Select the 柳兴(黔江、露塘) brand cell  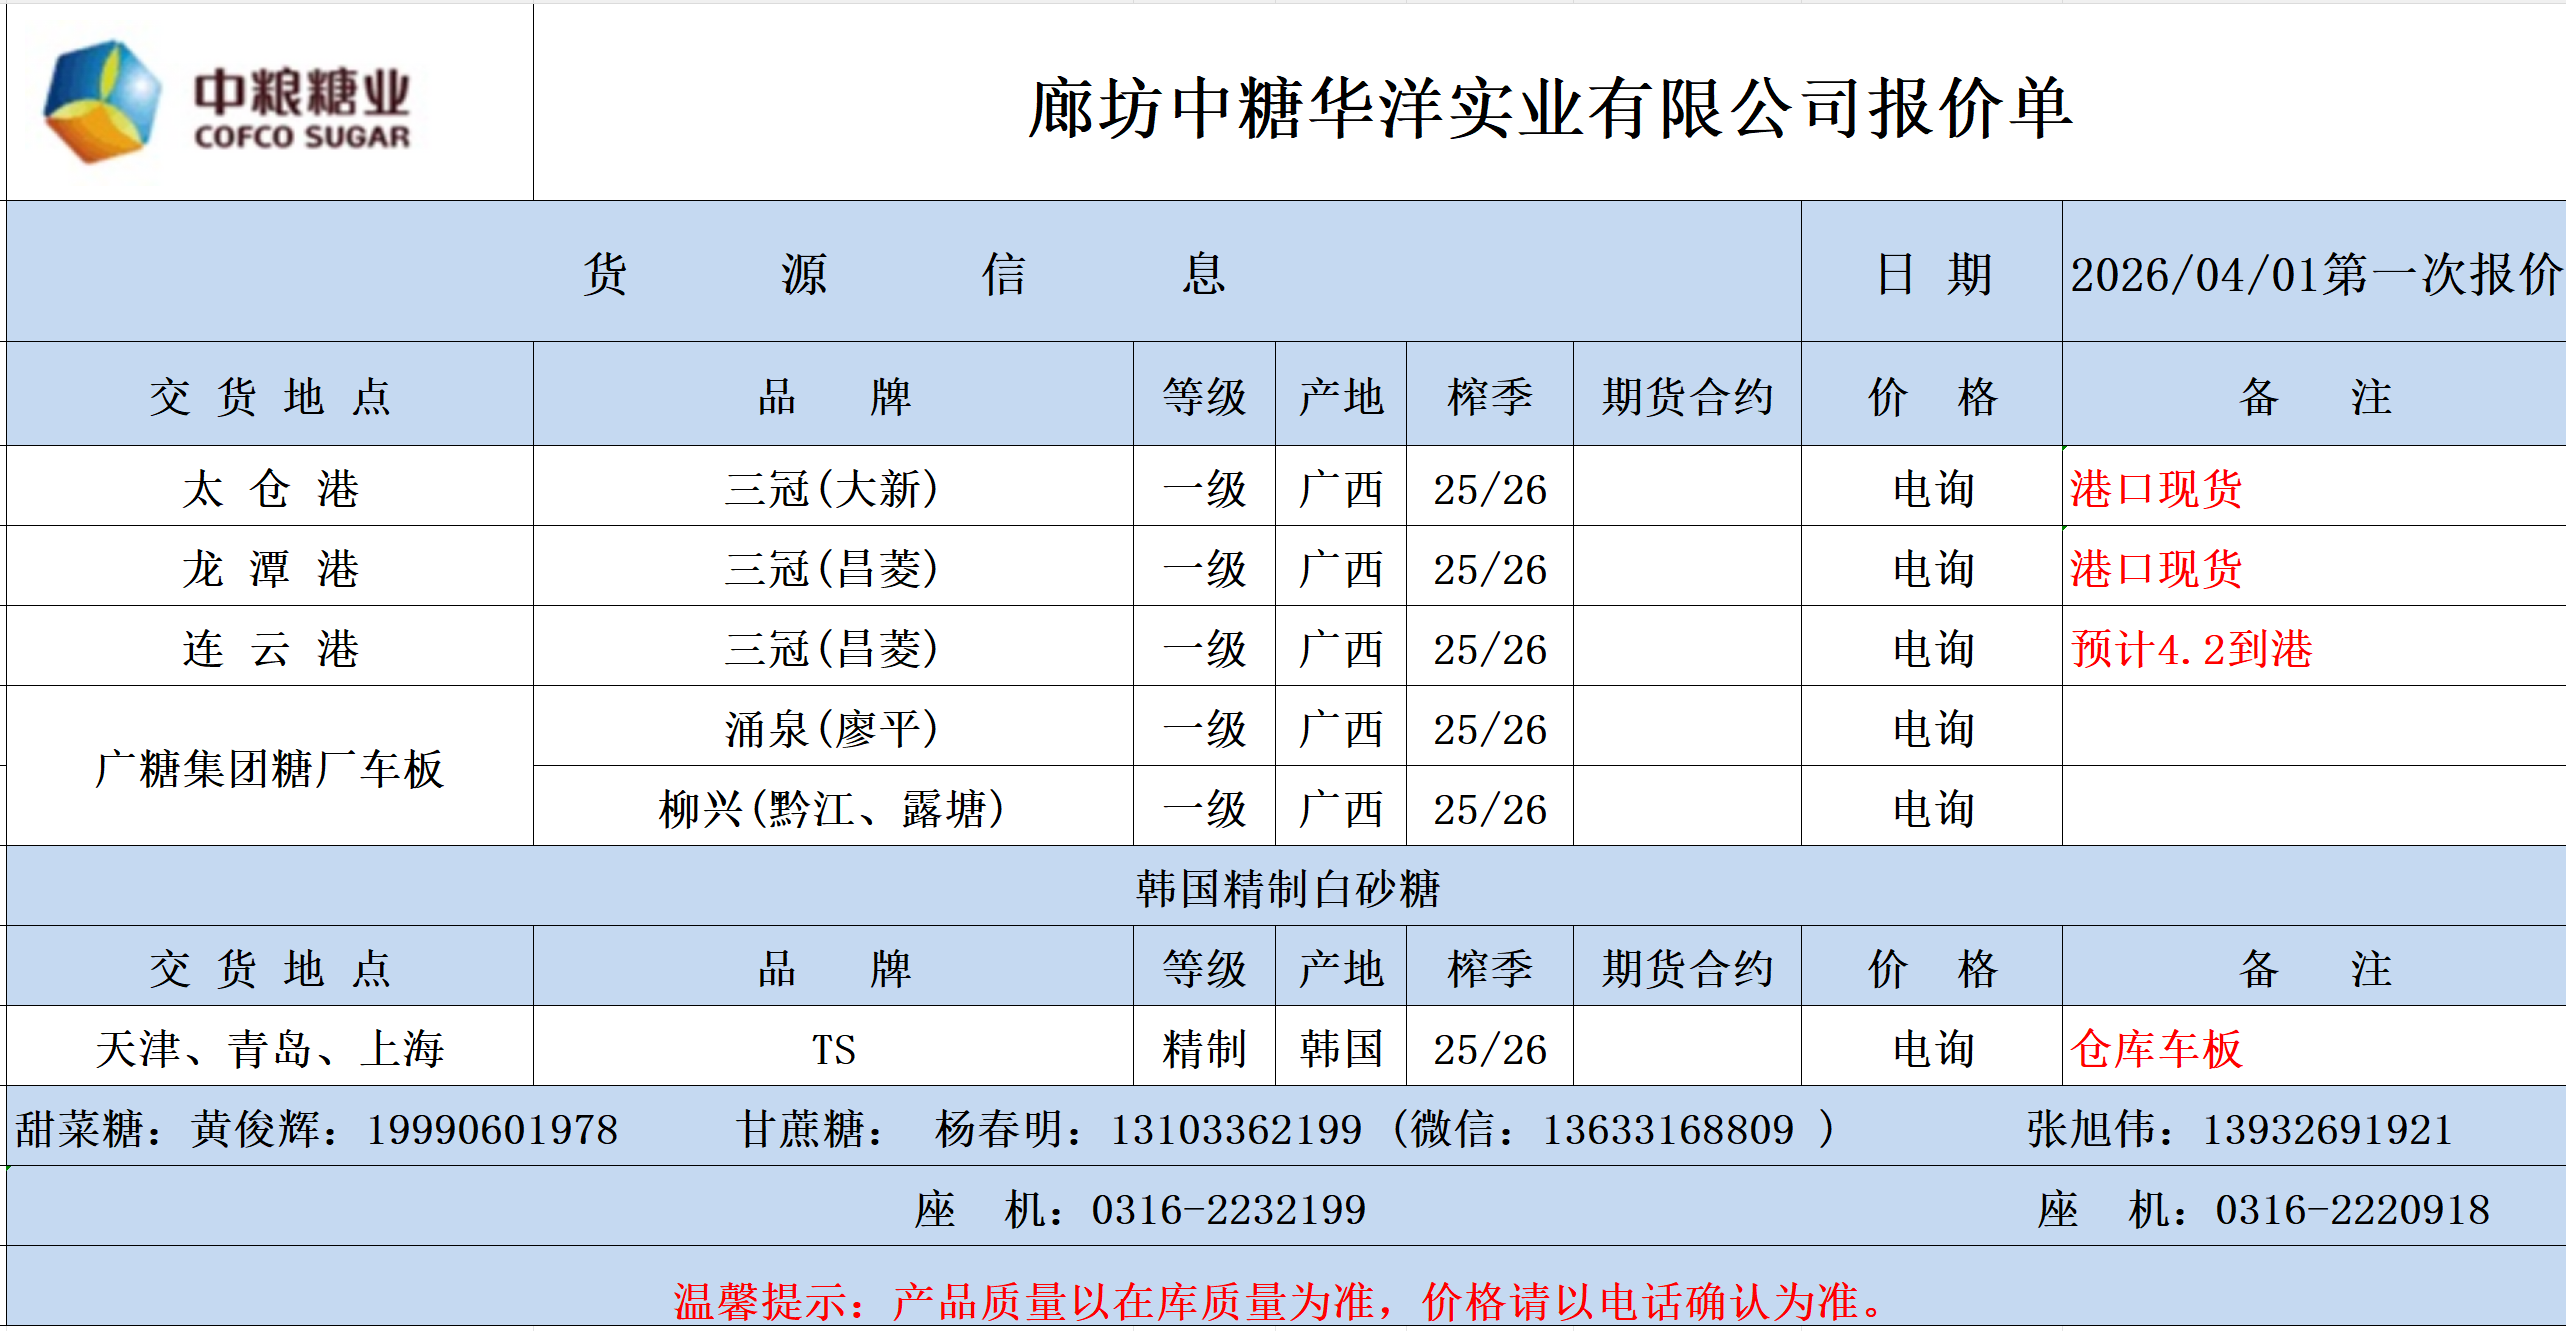coord(833,807)
